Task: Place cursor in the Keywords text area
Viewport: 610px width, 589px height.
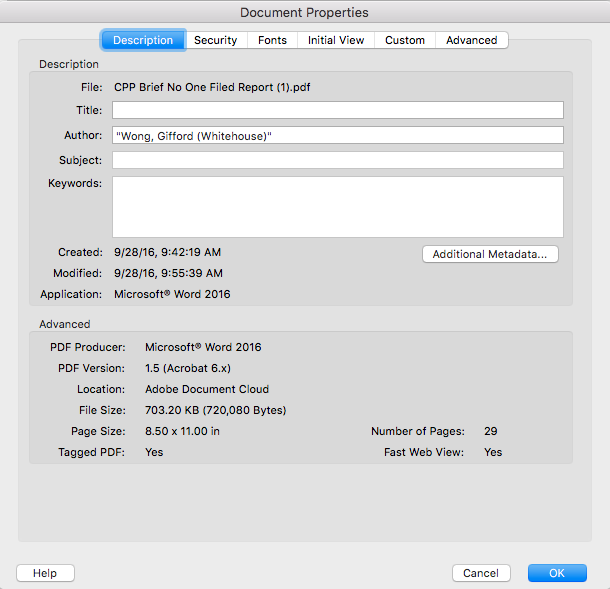Action: pos(337,207)
